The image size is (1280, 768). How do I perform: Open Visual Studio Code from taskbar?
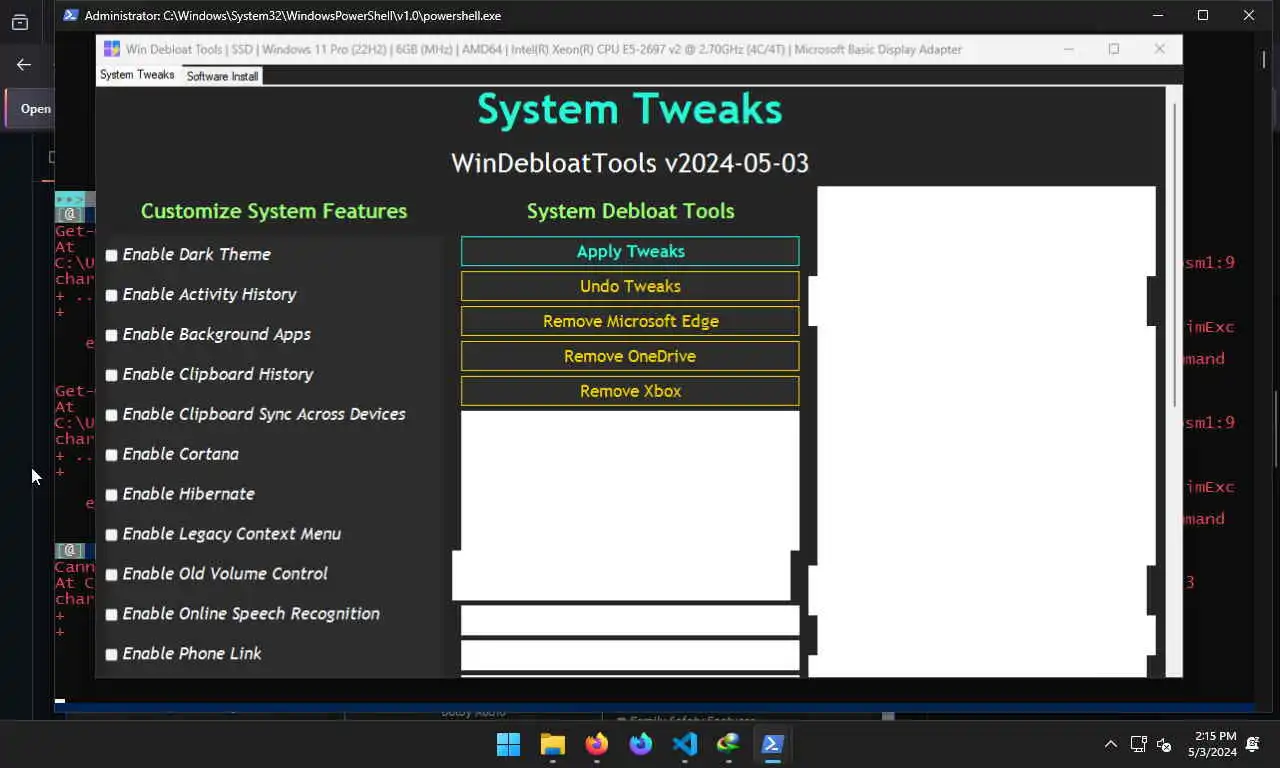tap(685, 744)
